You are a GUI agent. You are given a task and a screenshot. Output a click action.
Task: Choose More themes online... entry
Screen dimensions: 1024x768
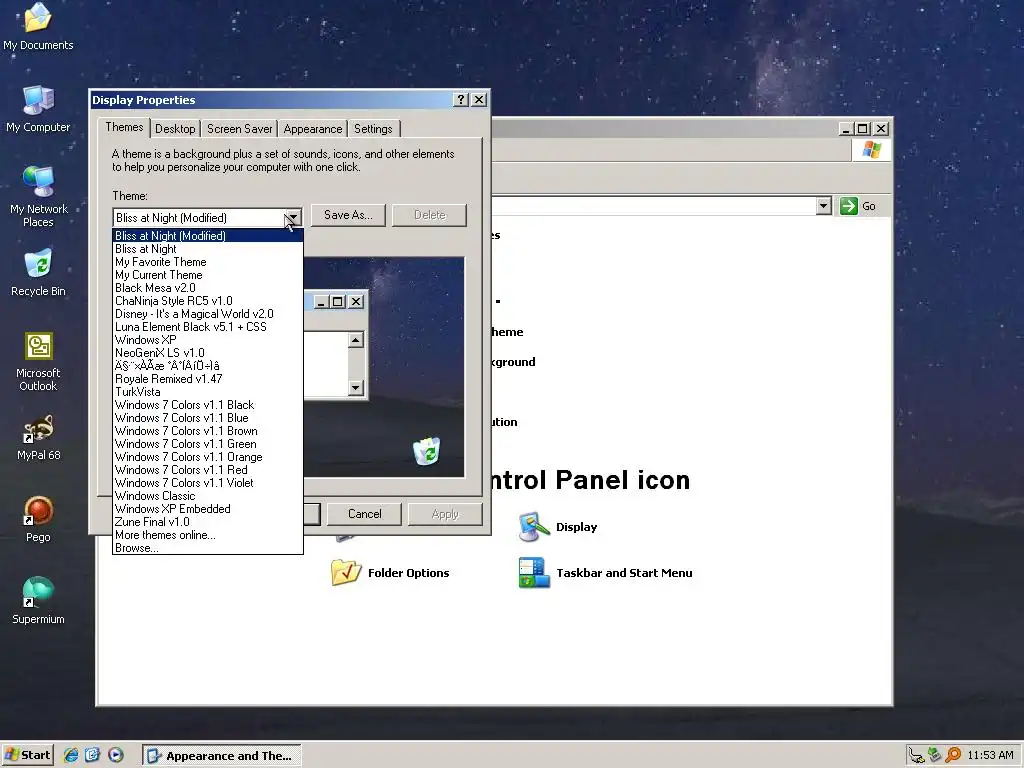208,535
